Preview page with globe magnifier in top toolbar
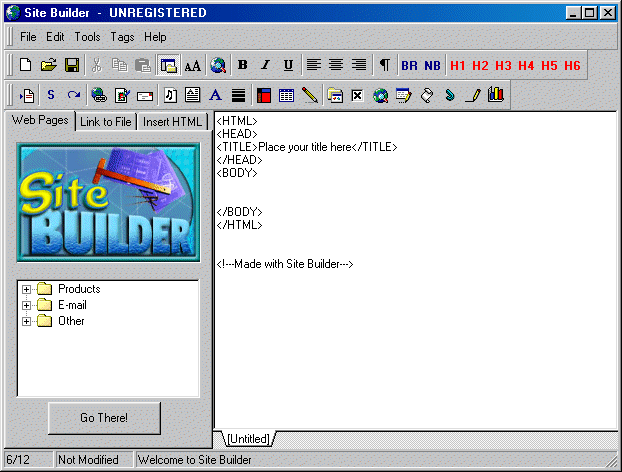Viewport: 622px width, 472px height. coord(218,65)
